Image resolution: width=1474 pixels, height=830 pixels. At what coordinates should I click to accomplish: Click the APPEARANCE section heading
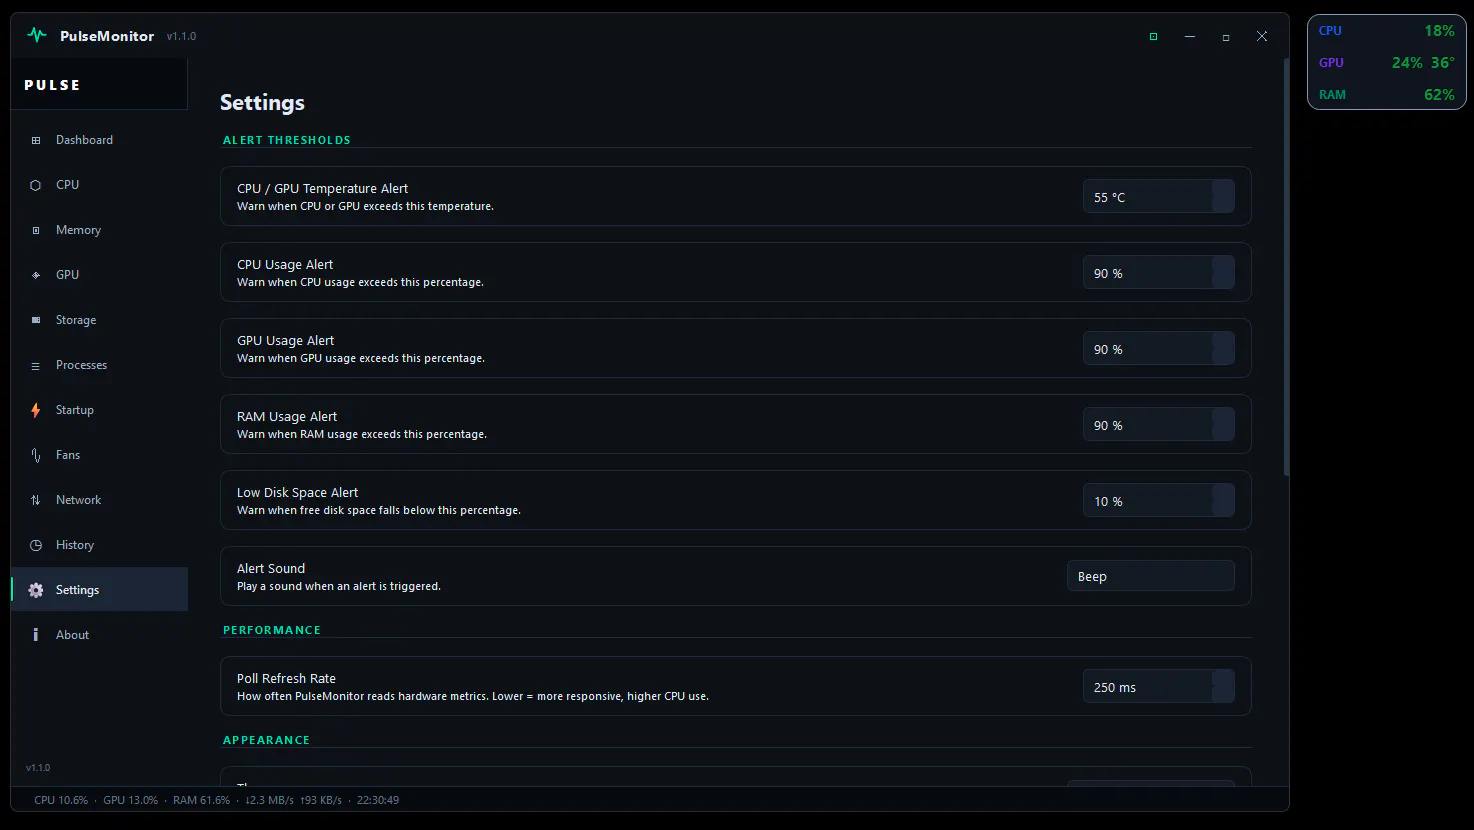pos(266,740)
